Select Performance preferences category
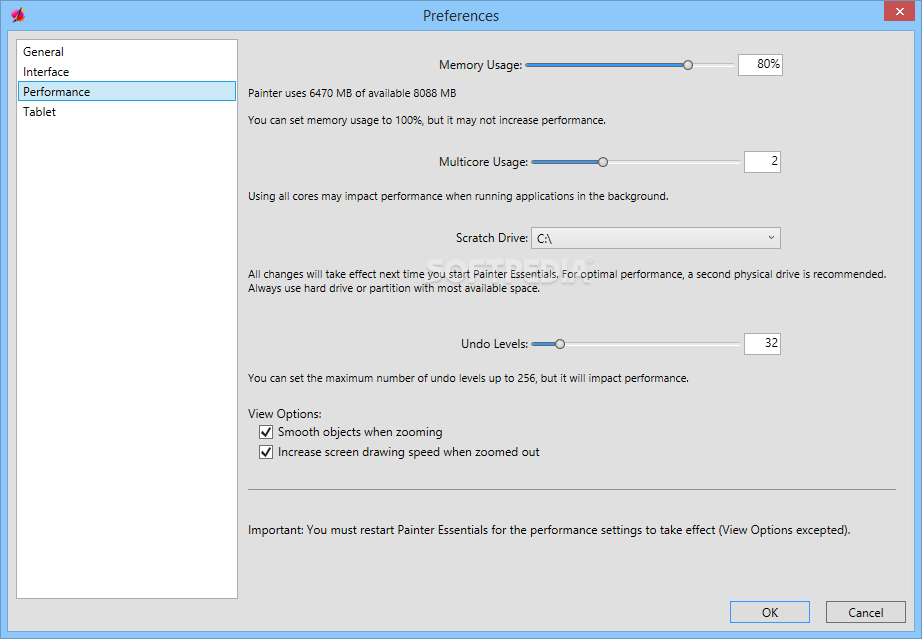The image size is (922, 639). [57, 92]
